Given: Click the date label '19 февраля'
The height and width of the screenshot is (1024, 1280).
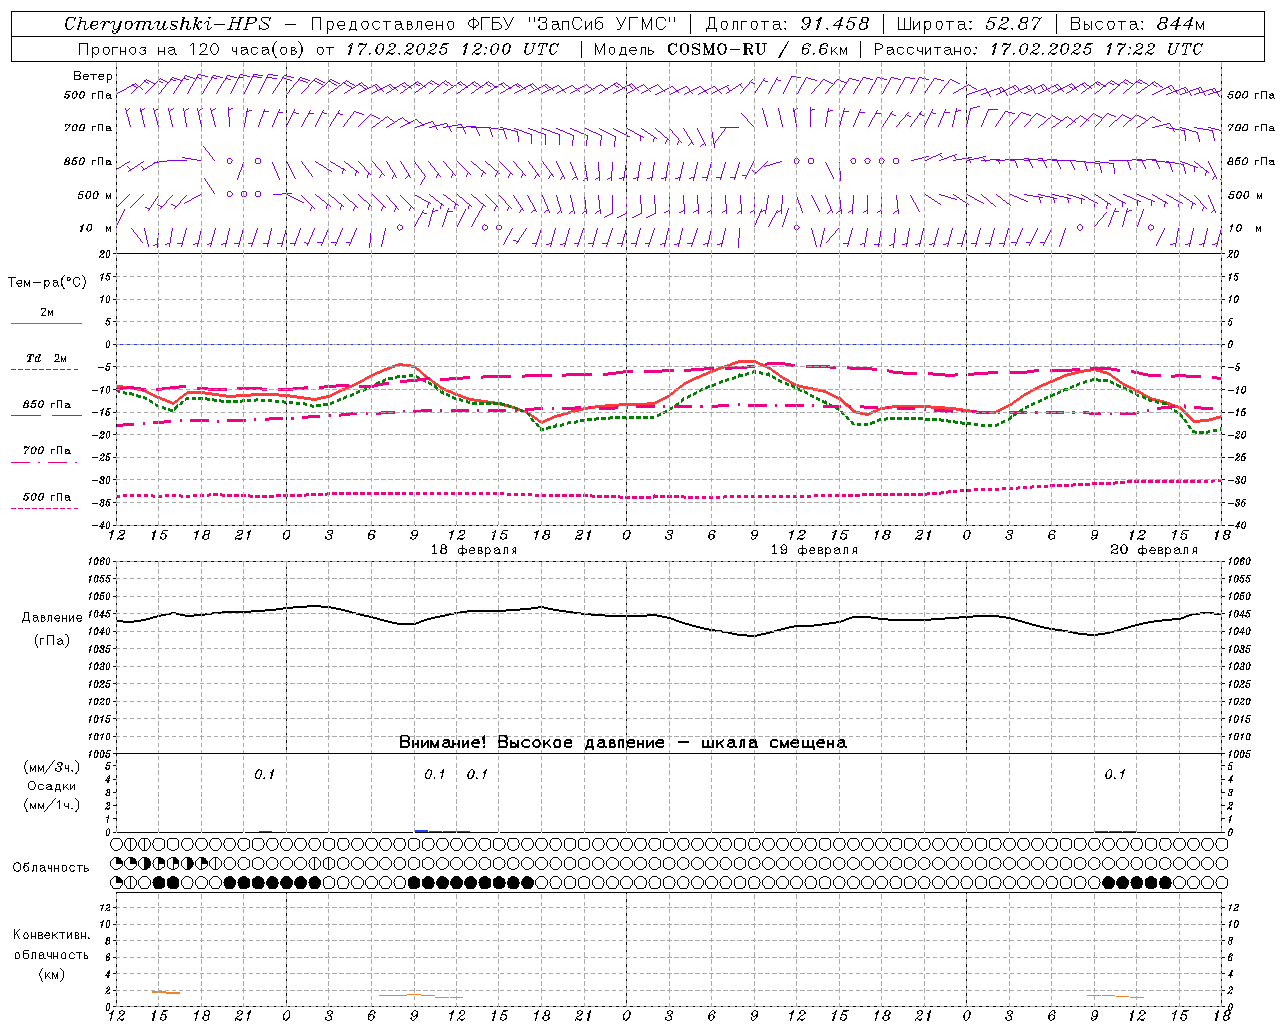Looking at the screenshot, I should (814, 550).
